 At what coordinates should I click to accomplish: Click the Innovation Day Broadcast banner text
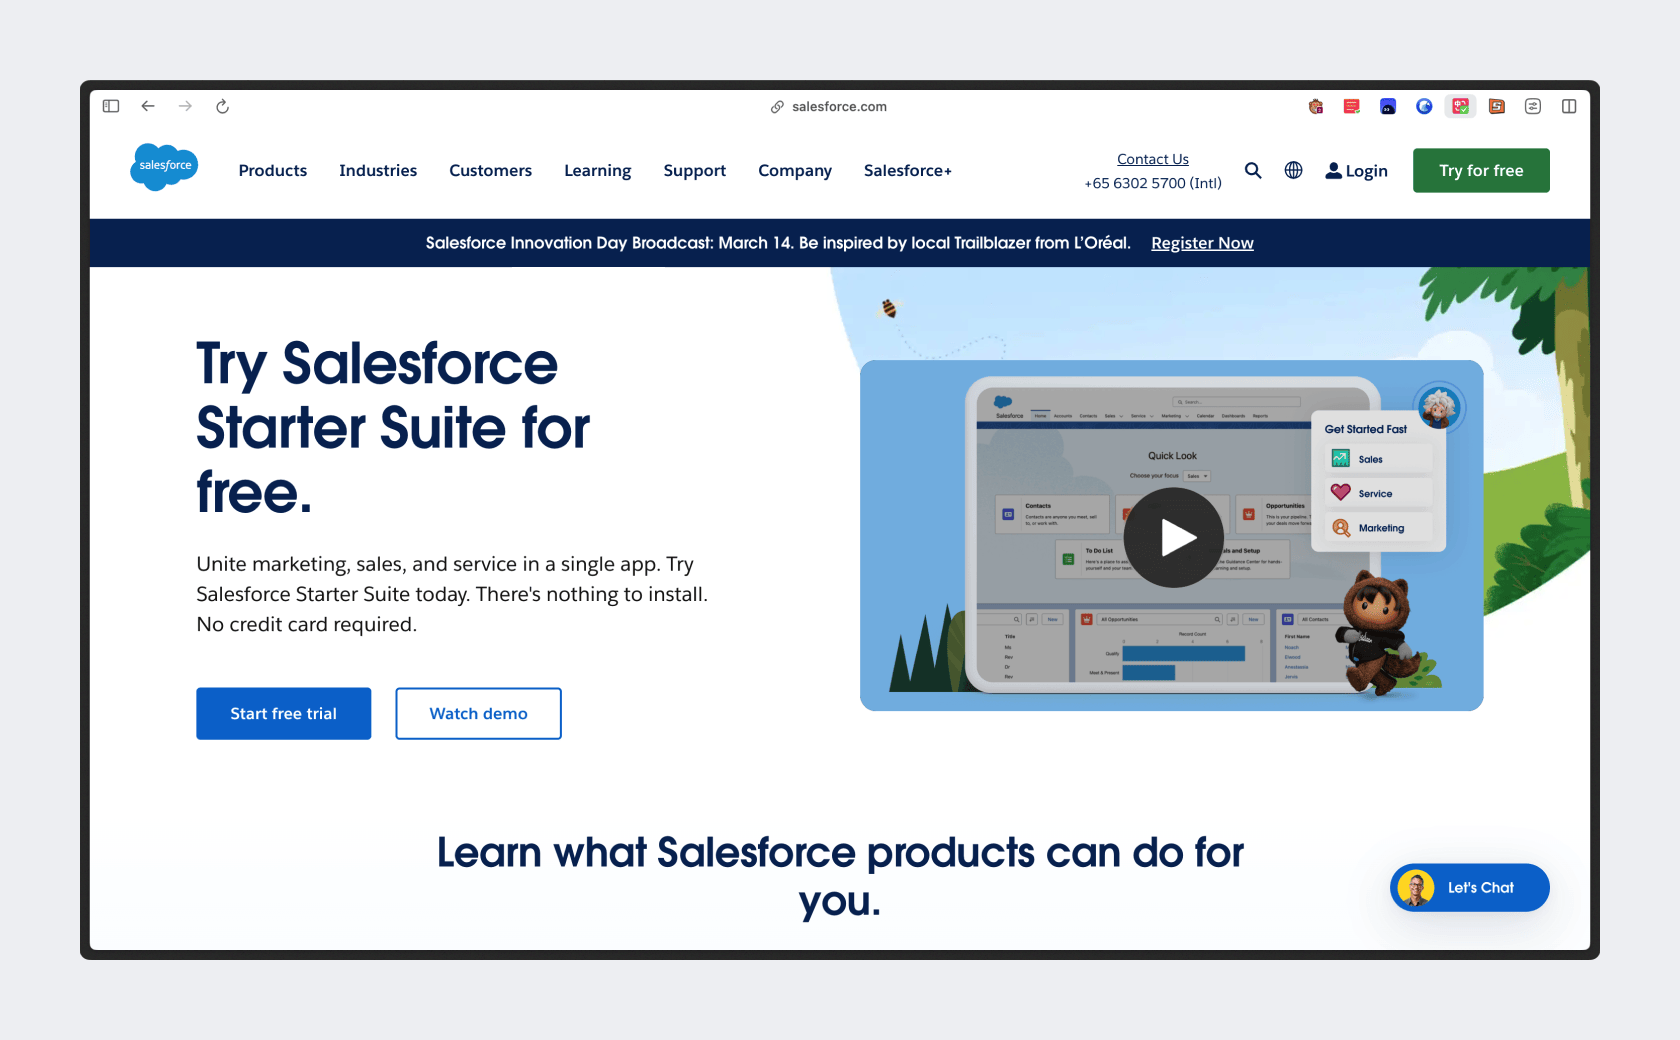click(x=778, y=243)
